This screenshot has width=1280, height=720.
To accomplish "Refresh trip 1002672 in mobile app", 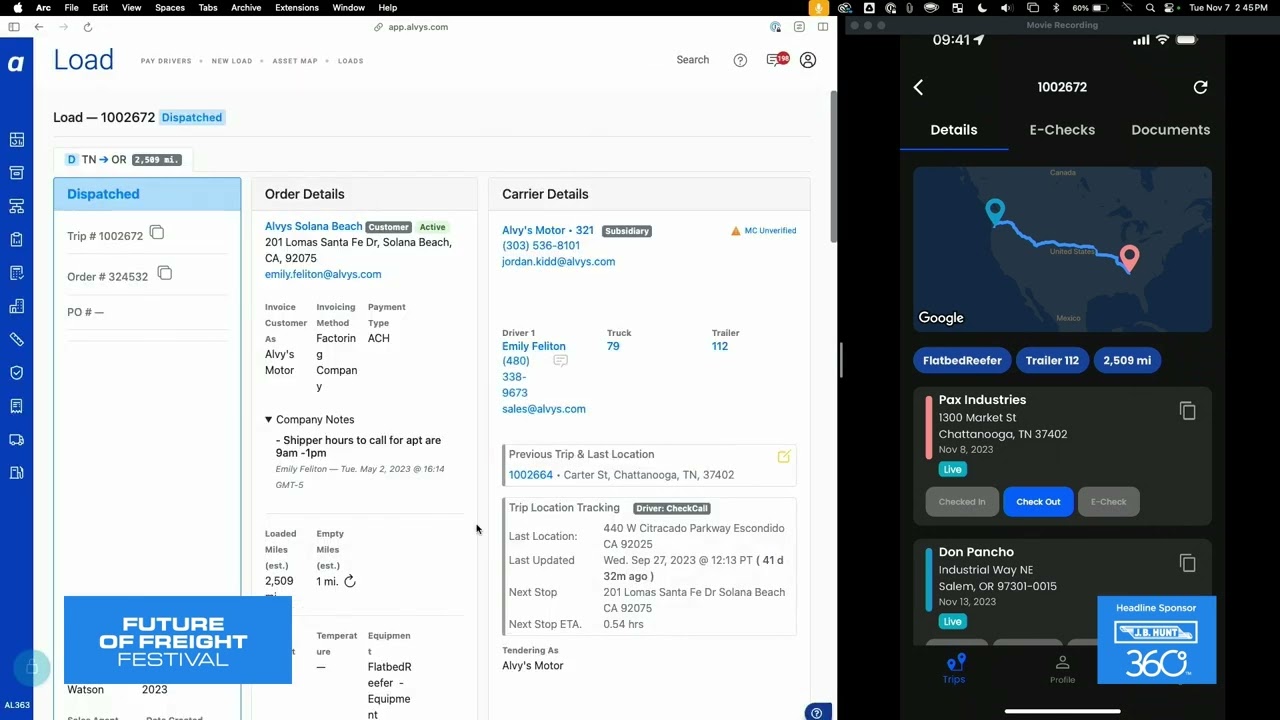I will click(1200, 87).
